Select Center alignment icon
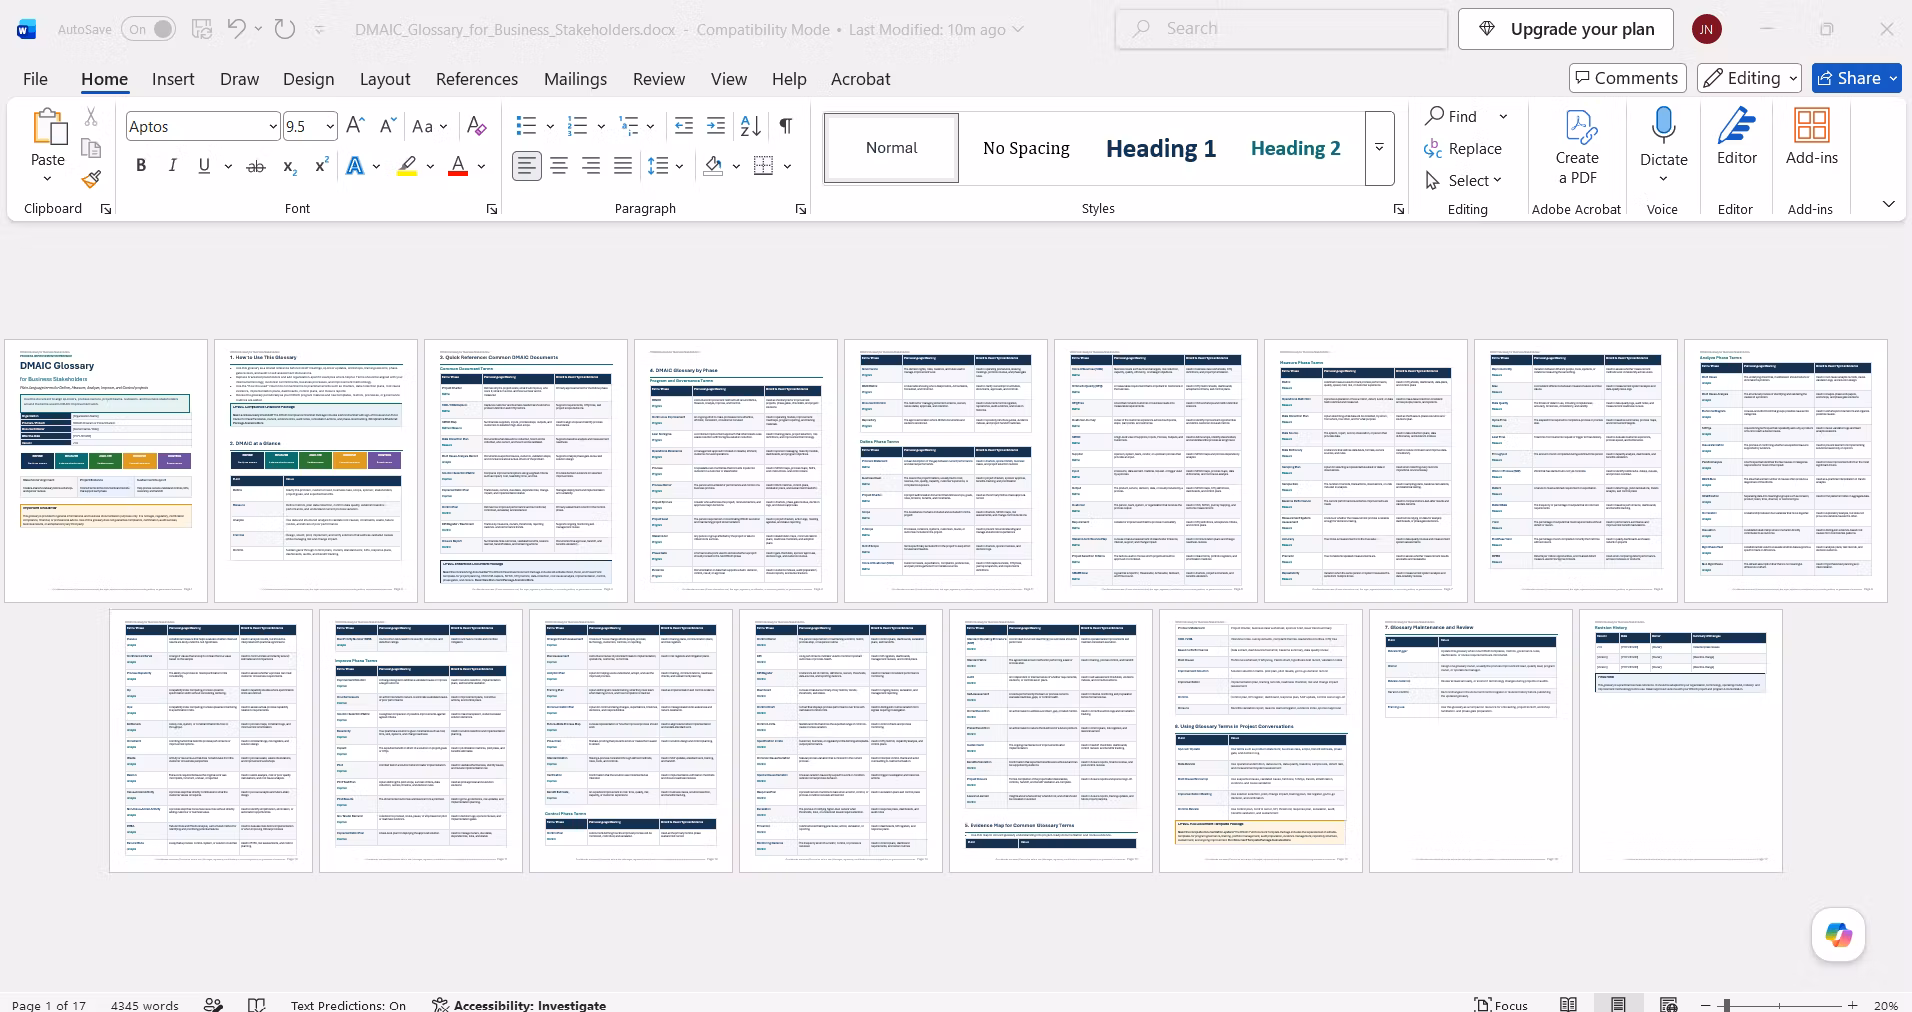1912x1012 pixels. (x=559, y=166)
